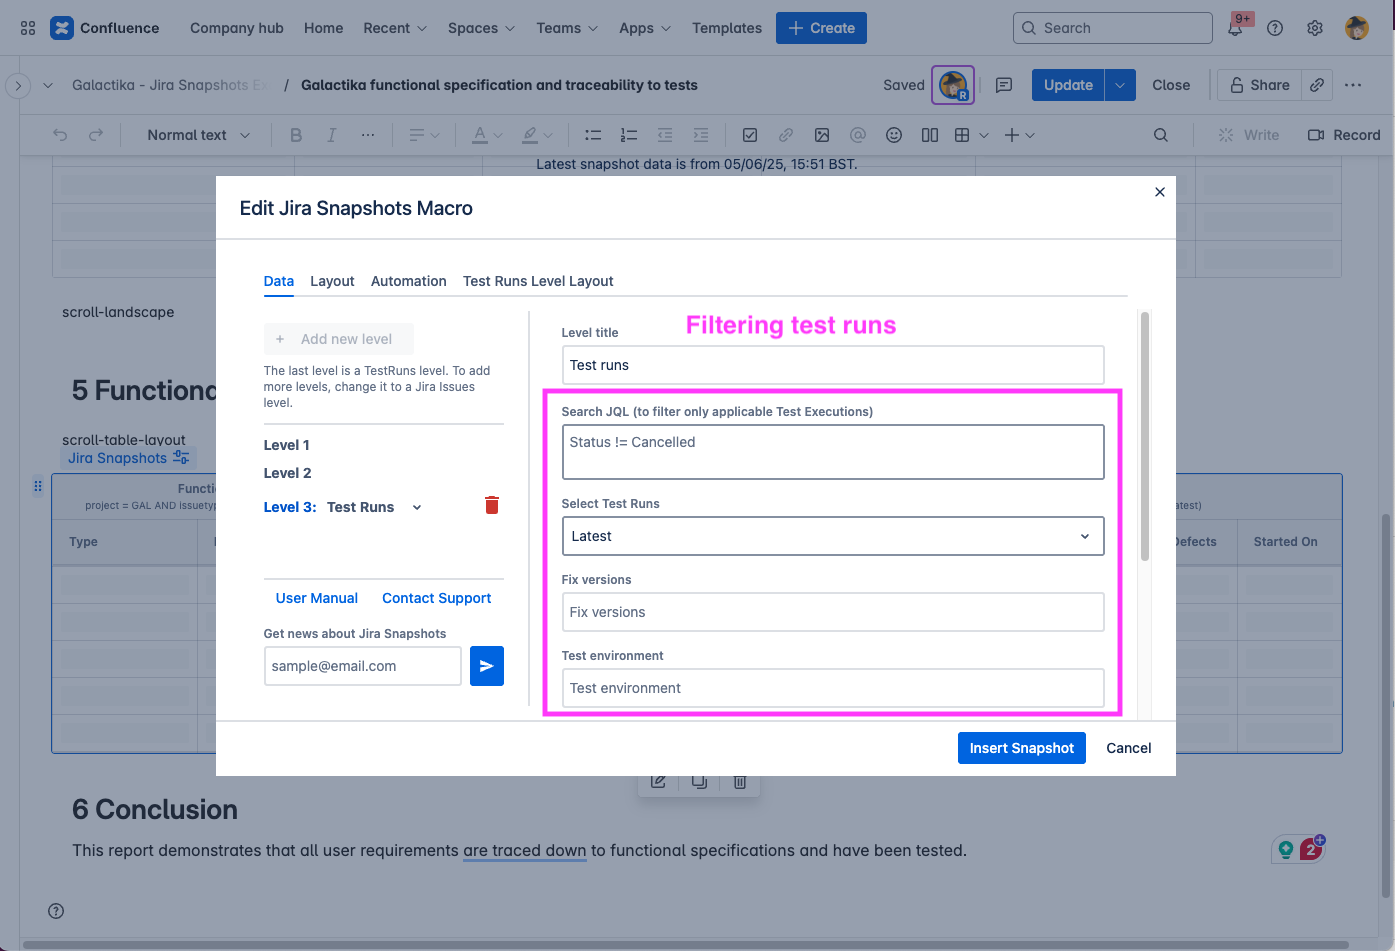
Task: Open the Apps menu
Action: click(x=645, y=28)
